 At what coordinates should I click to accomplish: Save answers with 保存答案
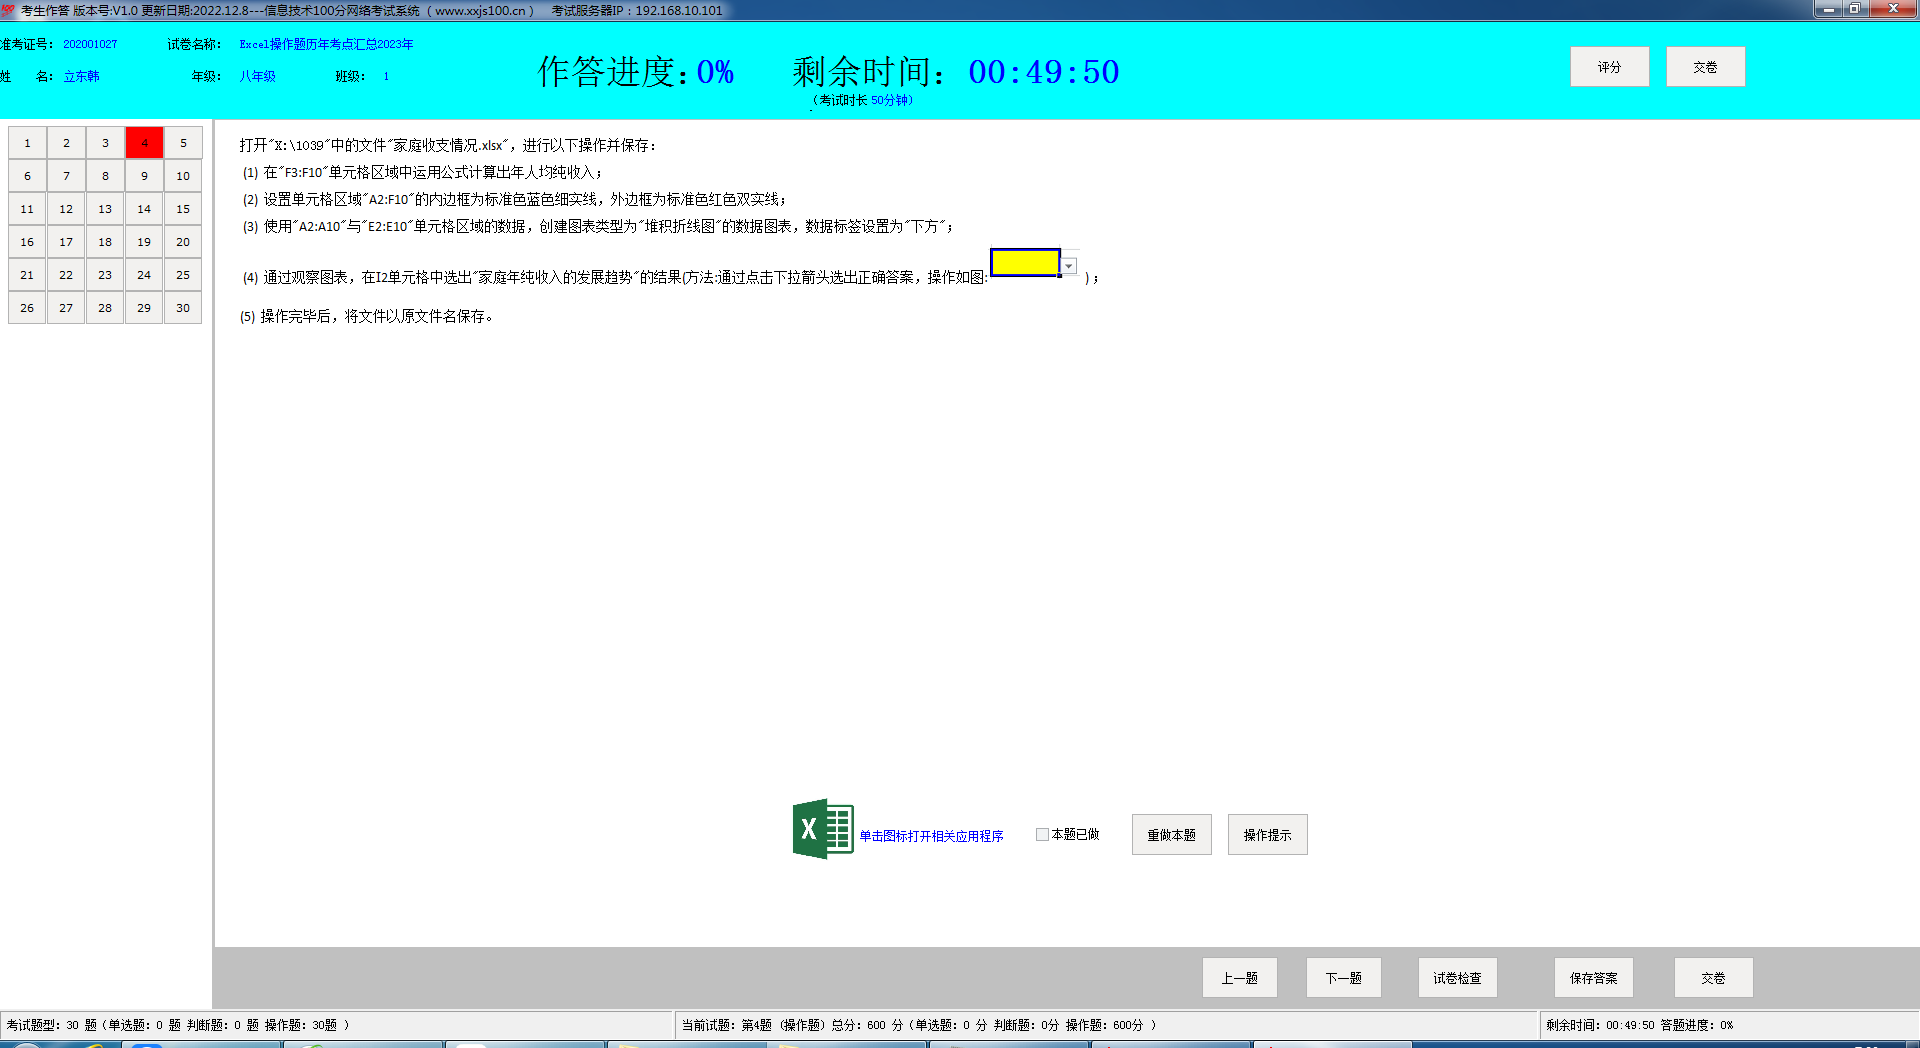(x=1593, y=978)
